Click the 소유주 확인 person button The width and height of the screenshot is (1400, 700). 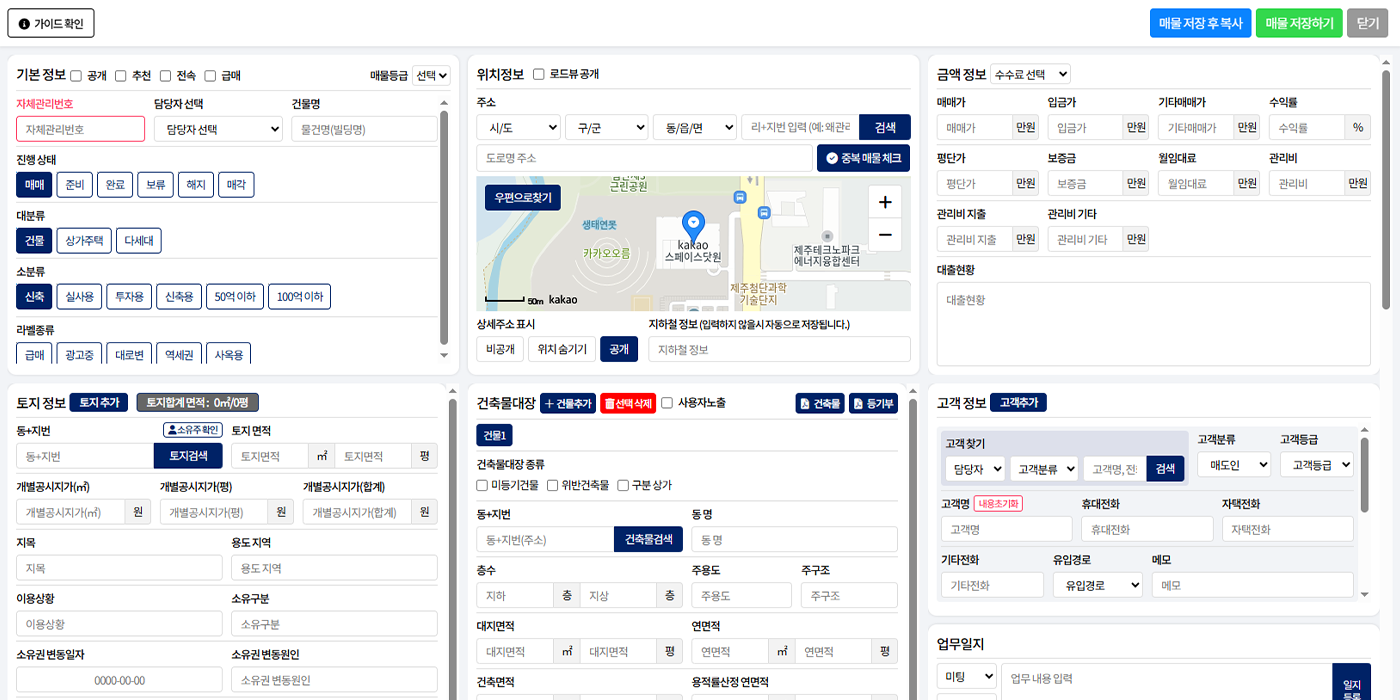point(192,430)
